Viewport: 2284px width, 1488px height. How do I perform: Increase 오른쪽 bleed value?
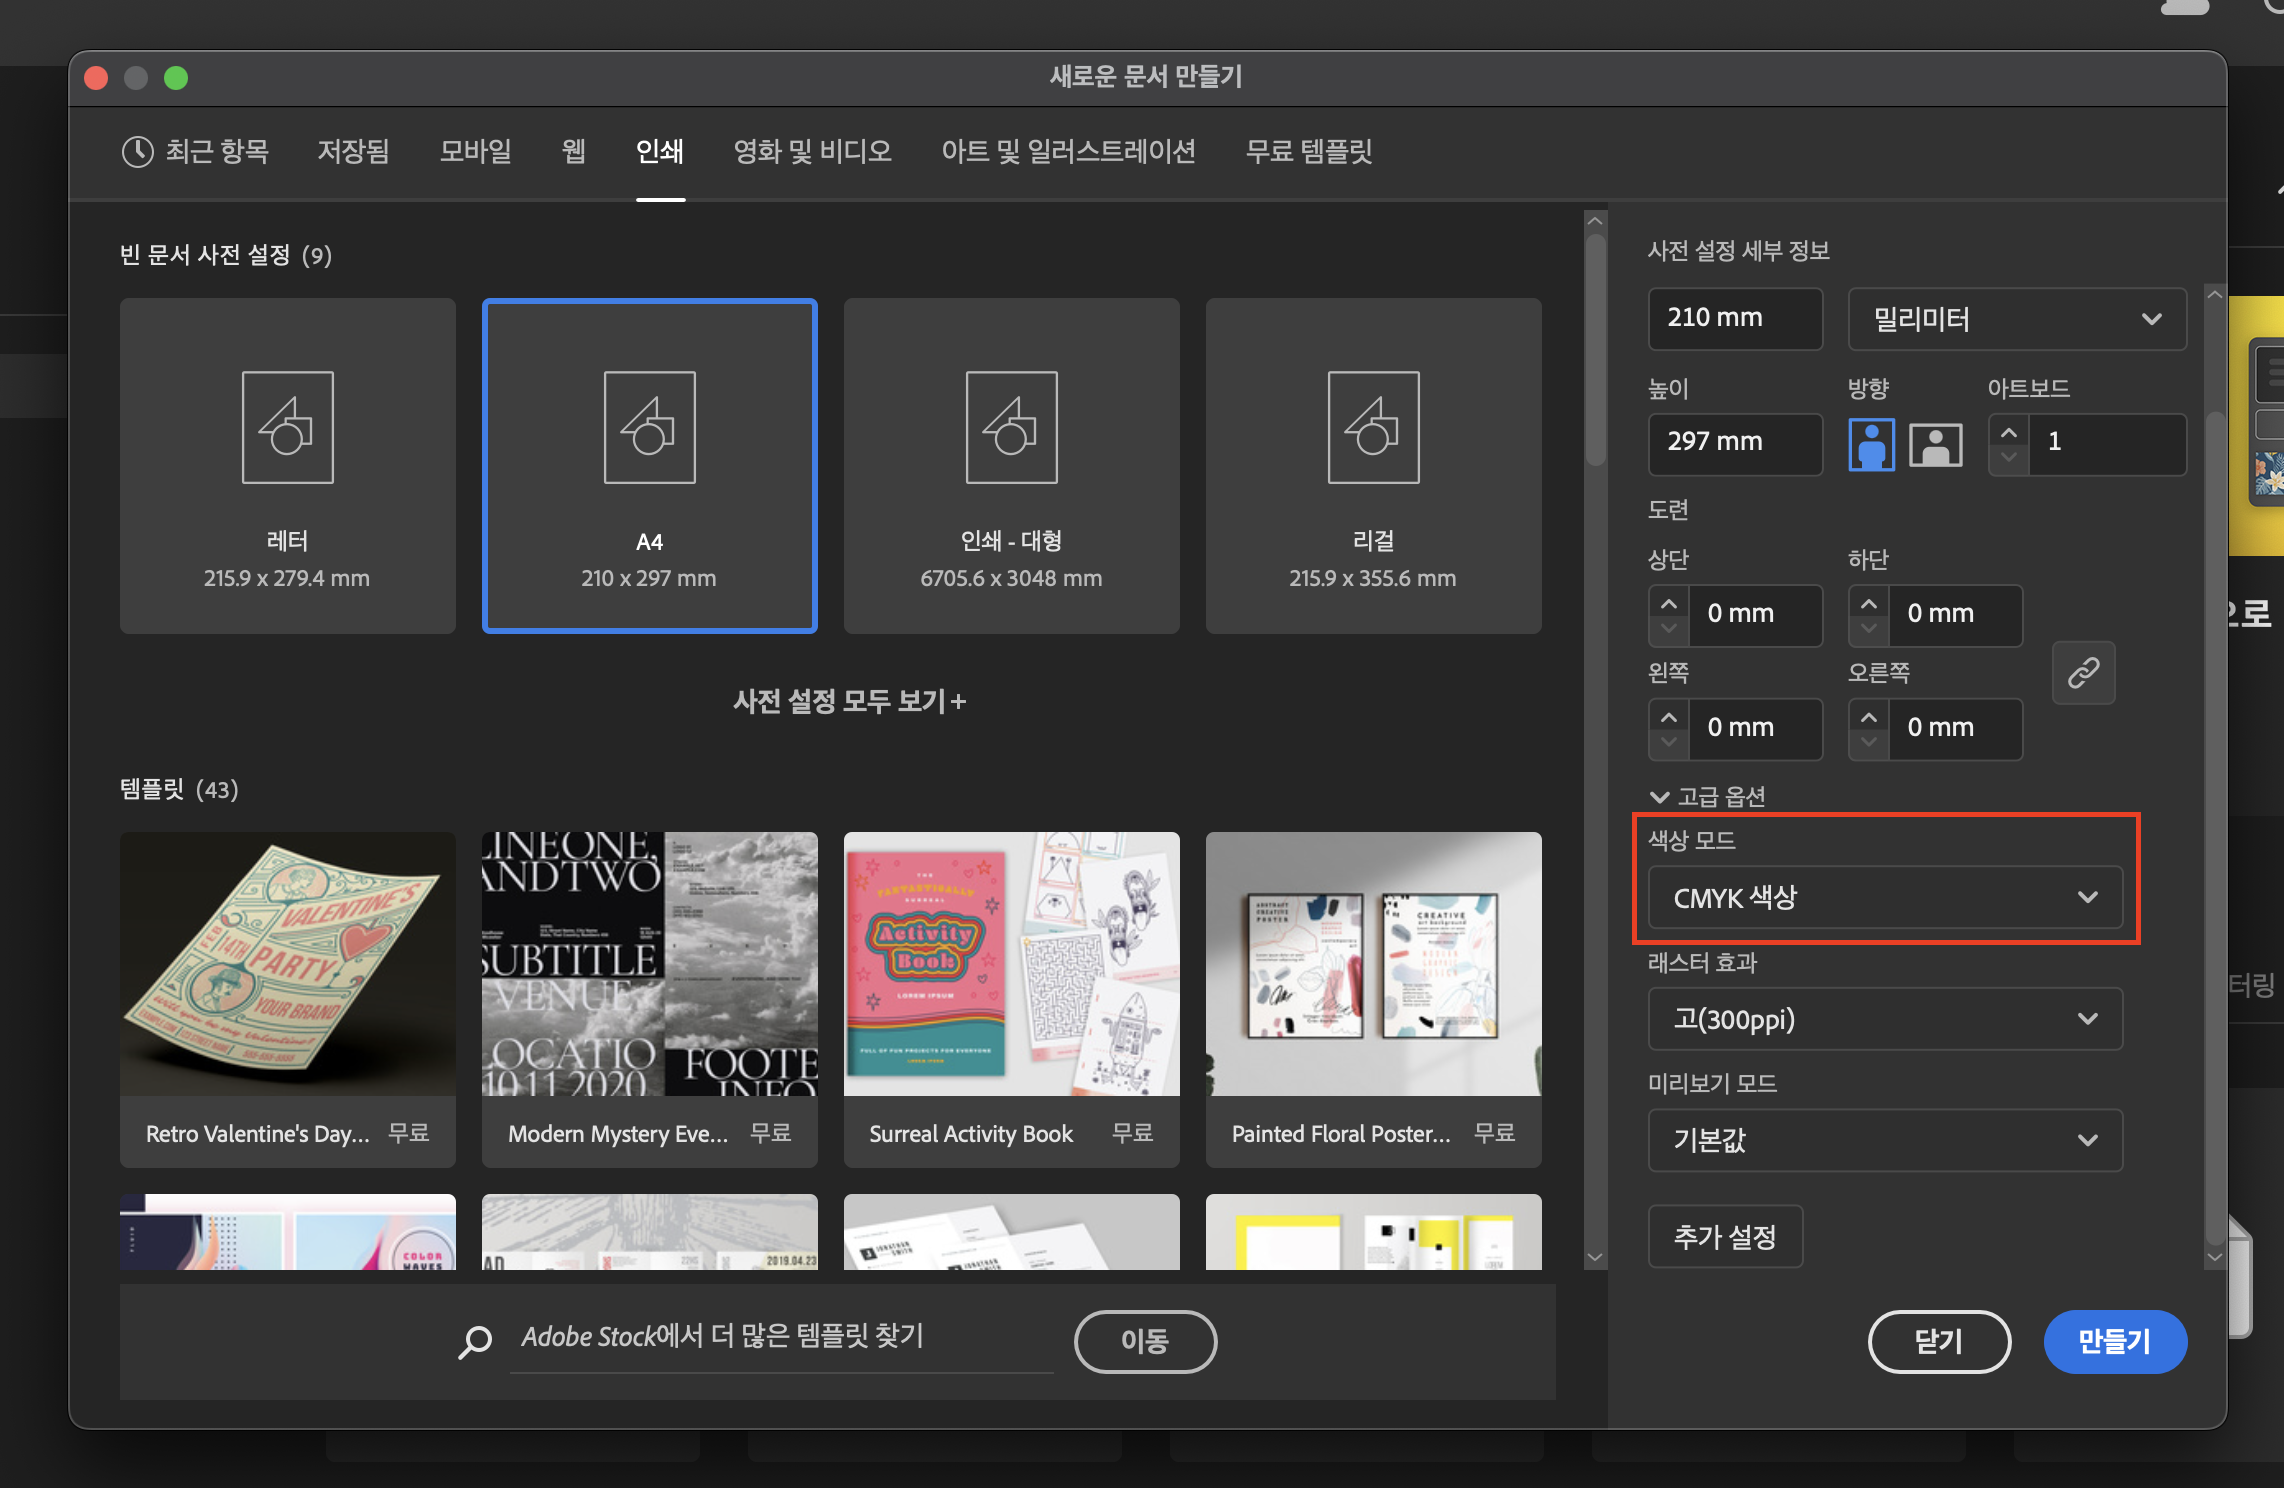click(1868, 717)
